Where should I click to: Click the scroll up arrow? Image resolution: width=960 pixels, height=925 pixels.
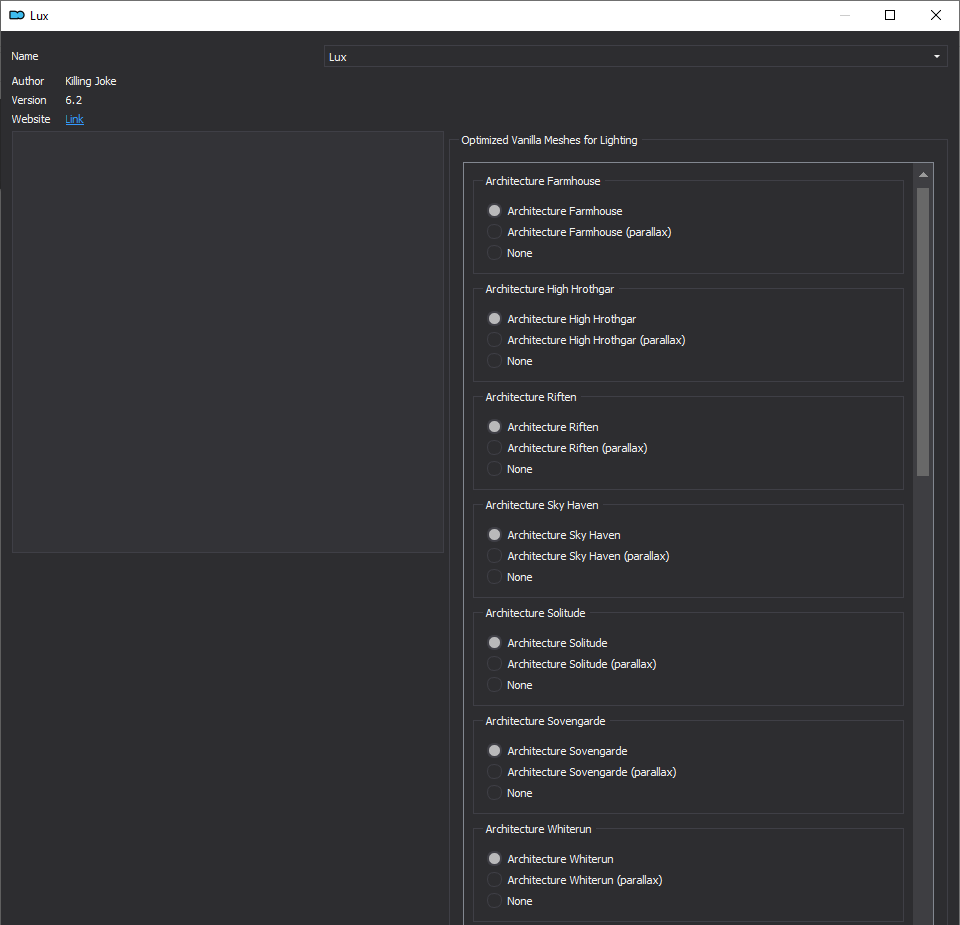[x=923, y=175]
